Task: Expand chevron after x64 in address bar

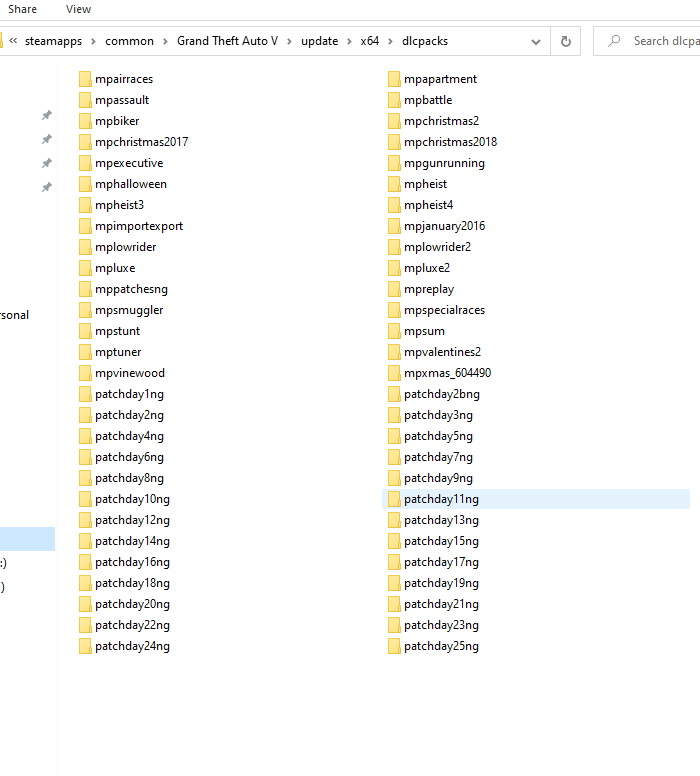Action: point(390,42)
